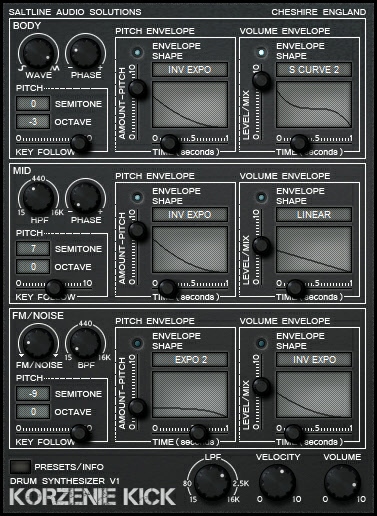Open the FM/Noise pitch EXPO 2 shape selector

(x=190, y=360)
